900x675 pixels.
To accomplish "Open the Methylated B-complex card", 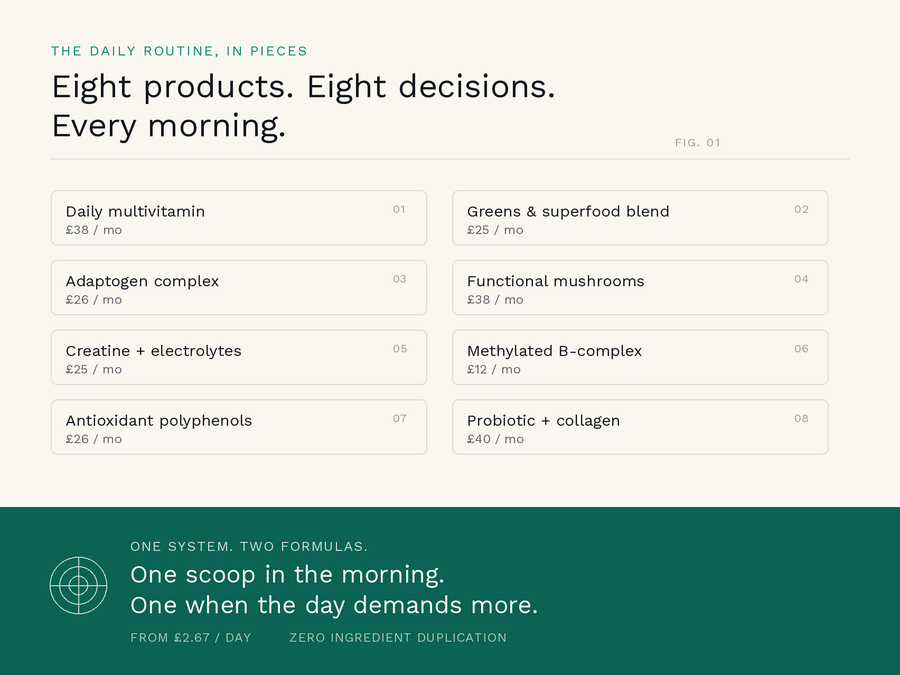I will pos(640,357).
